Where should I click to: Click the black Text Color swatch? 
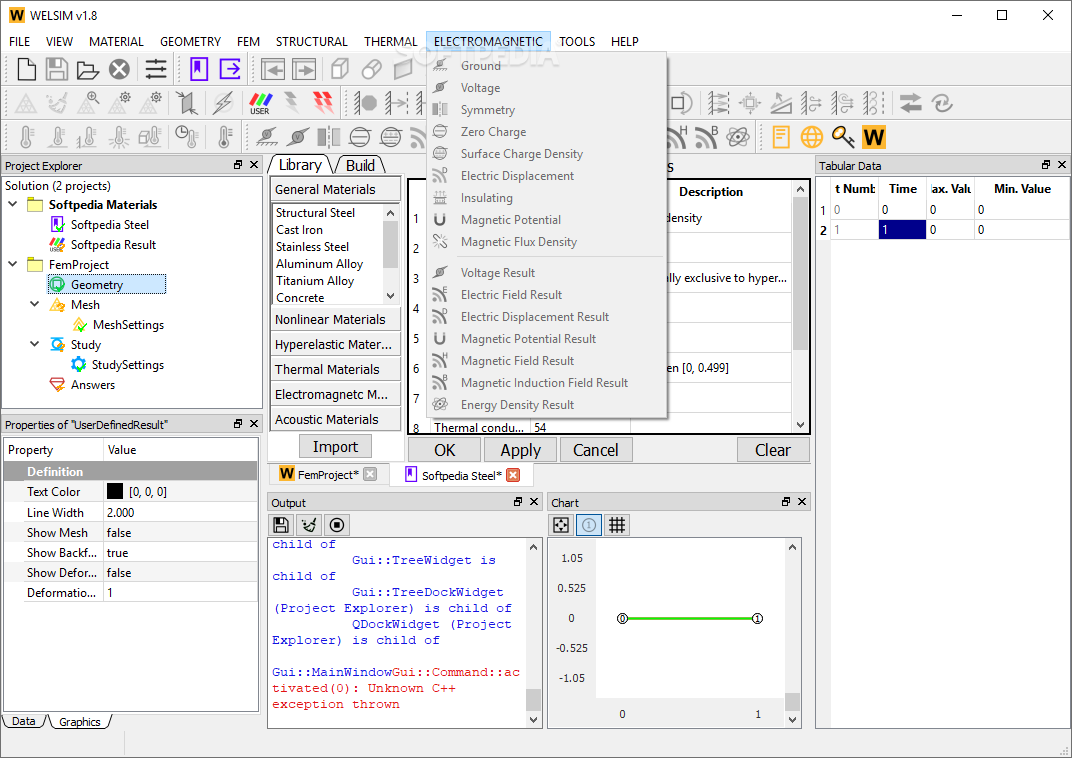115,491
